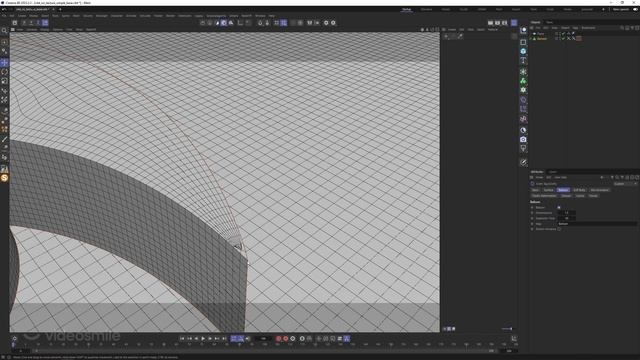Toggle the Autokeying button beside record
The image size is (640, 360).
pos(286,338)
